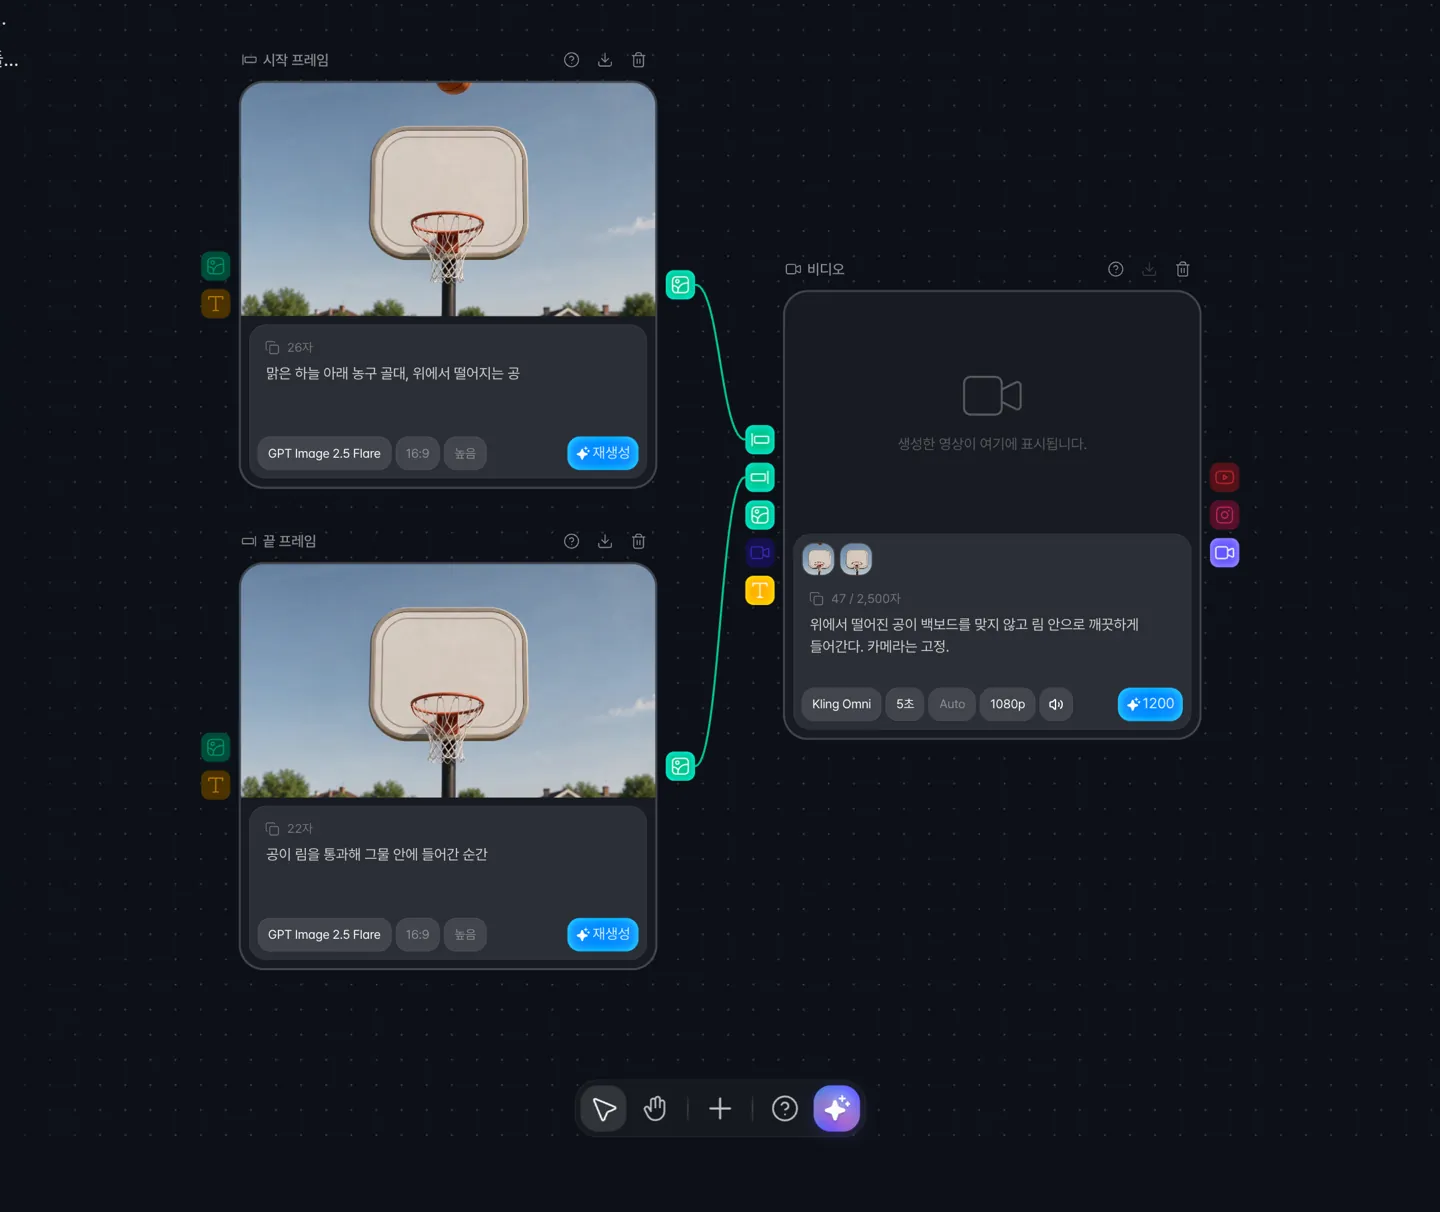The height and width of the screenshot is (1212, 1440).
Task: Open help for the 비디오 node
Action: tap(1116, 269)
